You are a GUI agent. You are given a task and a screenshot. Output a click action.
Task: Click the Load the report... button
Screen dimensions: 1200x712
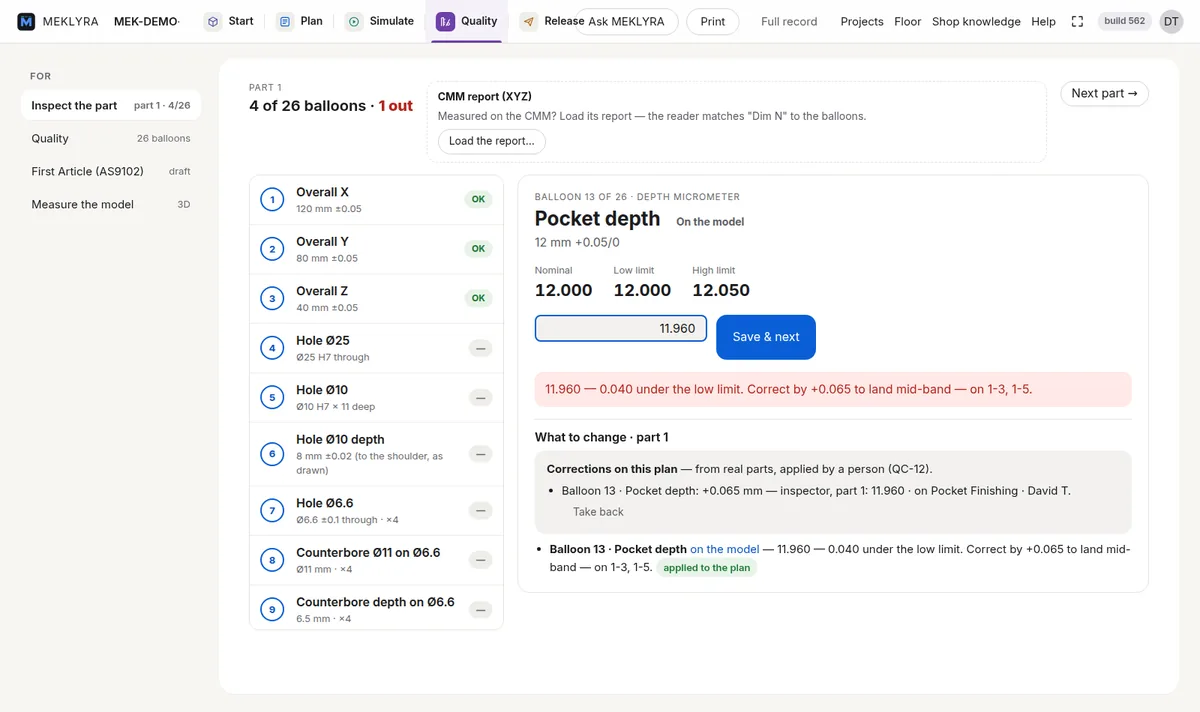[492, 141]
